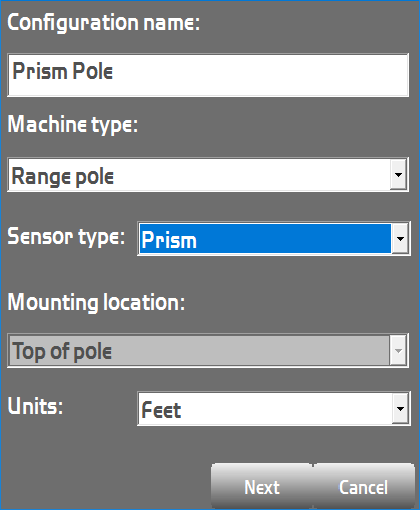Click the Feet units combo box

tap(274, 409)
